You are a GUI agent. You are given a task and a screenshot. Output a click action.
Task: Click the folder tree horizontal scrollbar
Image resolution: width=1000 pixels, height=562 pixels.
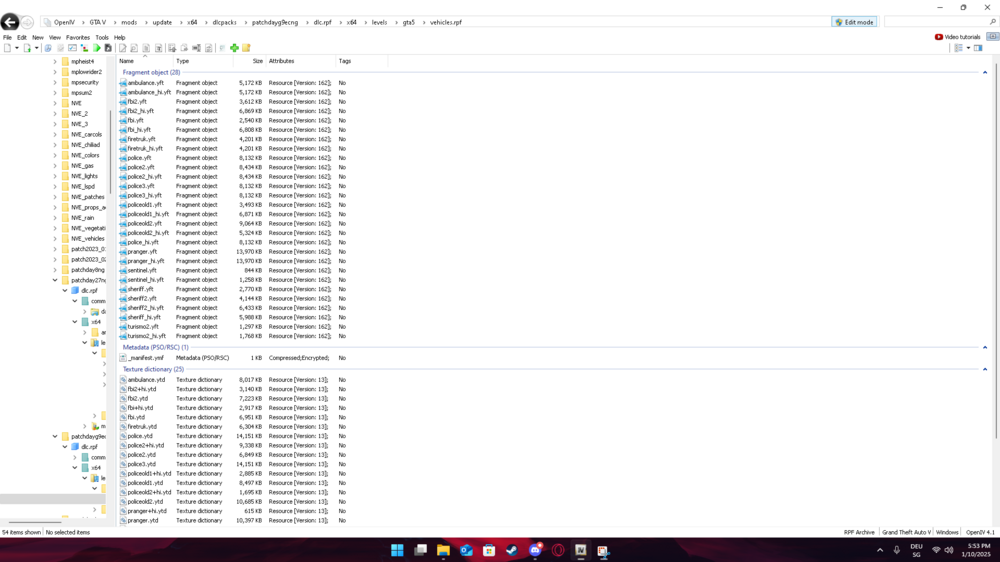[x=35, y=522]
